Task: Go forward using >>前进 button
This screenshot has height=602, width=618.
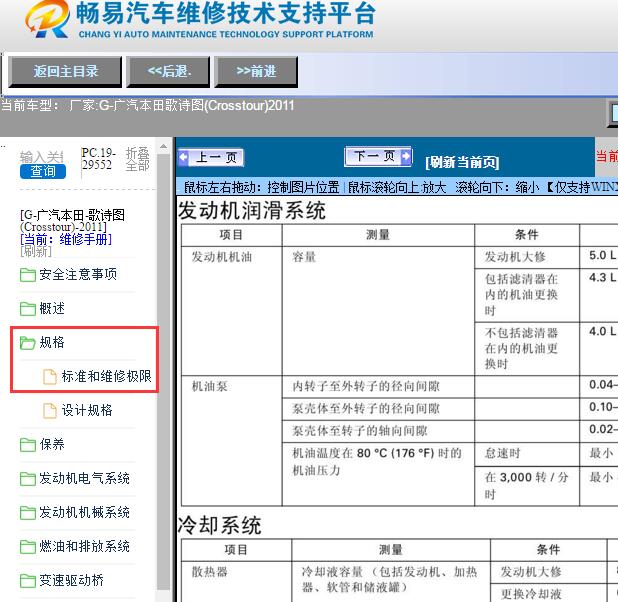Action: pyautogui.click(x=256, y=71)
